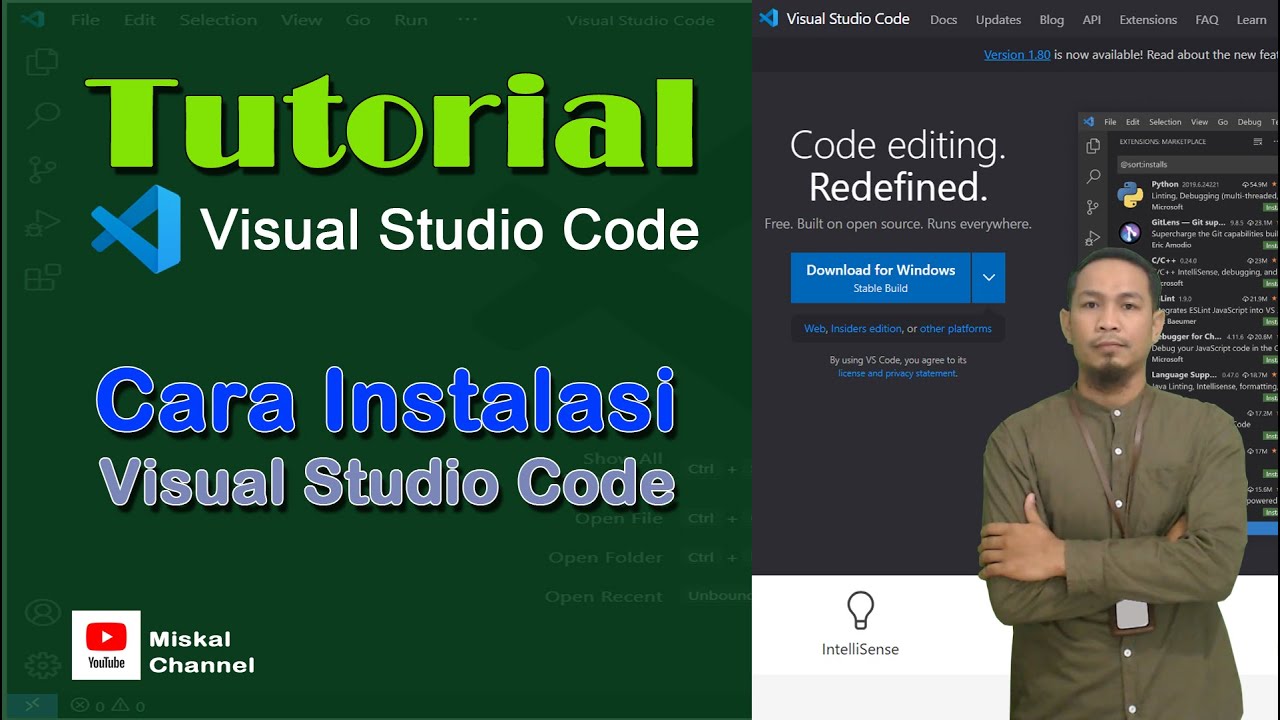Open the Edit menu in faded VS Code window
1280x720 pixels.
coord(141,20)
